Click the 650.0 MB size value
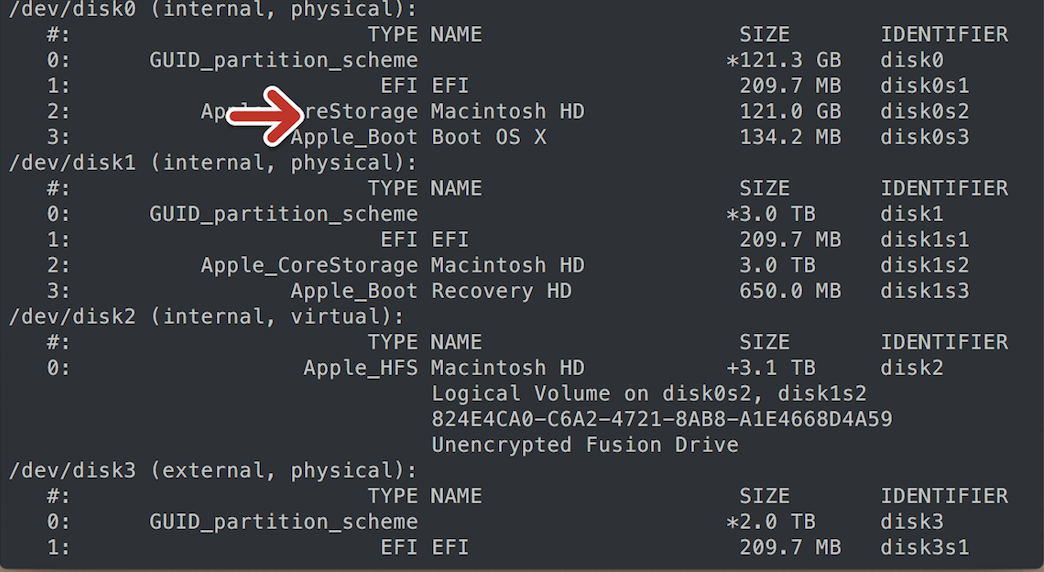Screen dimensions: 1044x572 (790, 291)
